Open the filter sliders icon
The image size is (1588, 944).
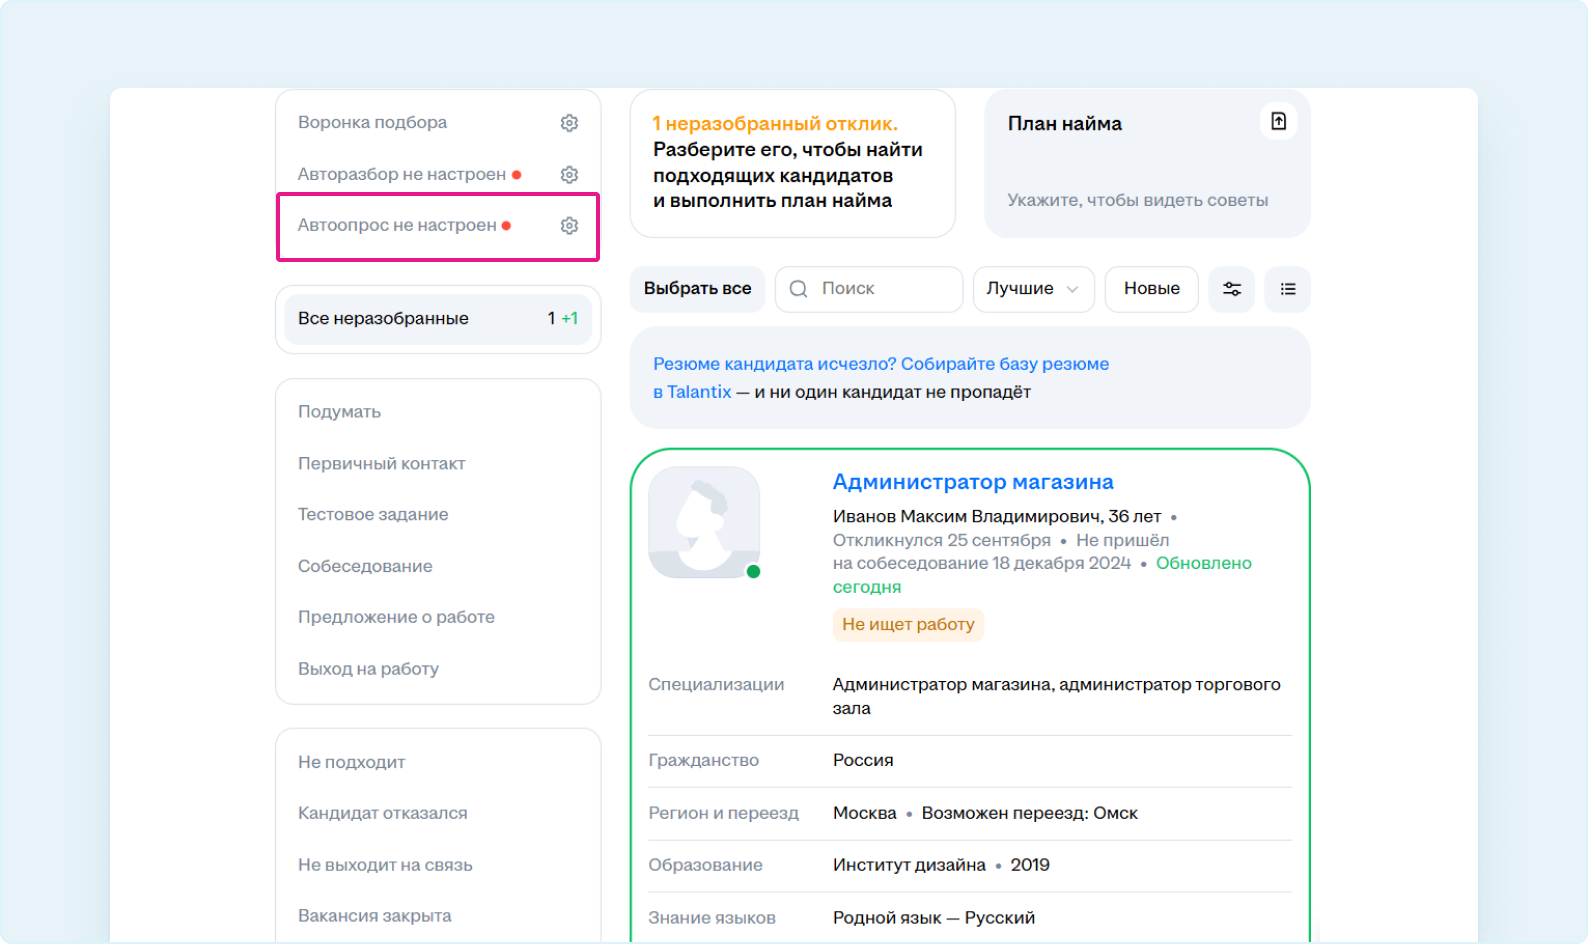(1231, 289)
